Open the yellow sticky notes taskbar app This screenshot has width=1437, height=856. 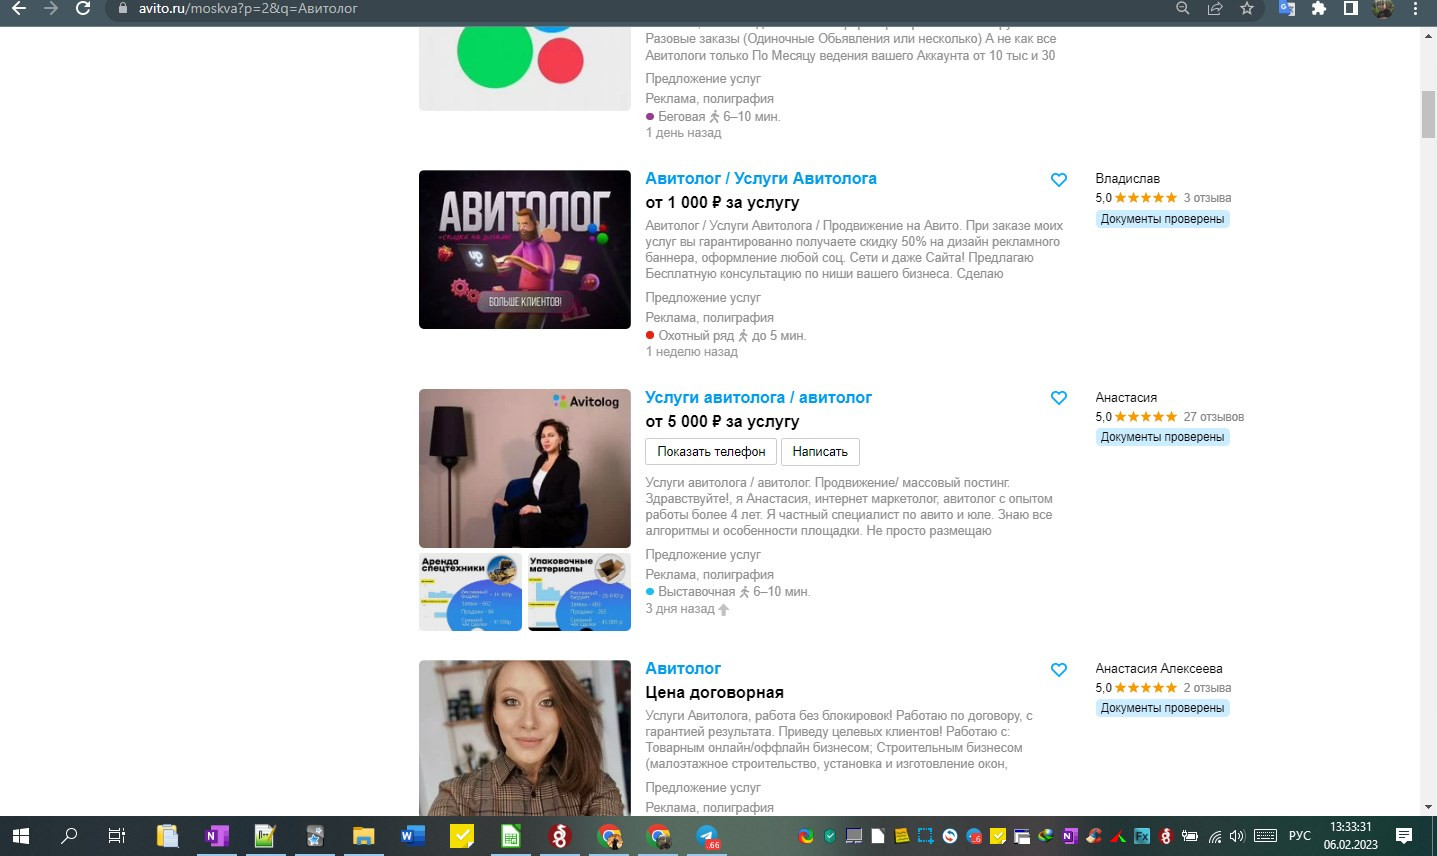pyautogui.click(x=461, y=836)
